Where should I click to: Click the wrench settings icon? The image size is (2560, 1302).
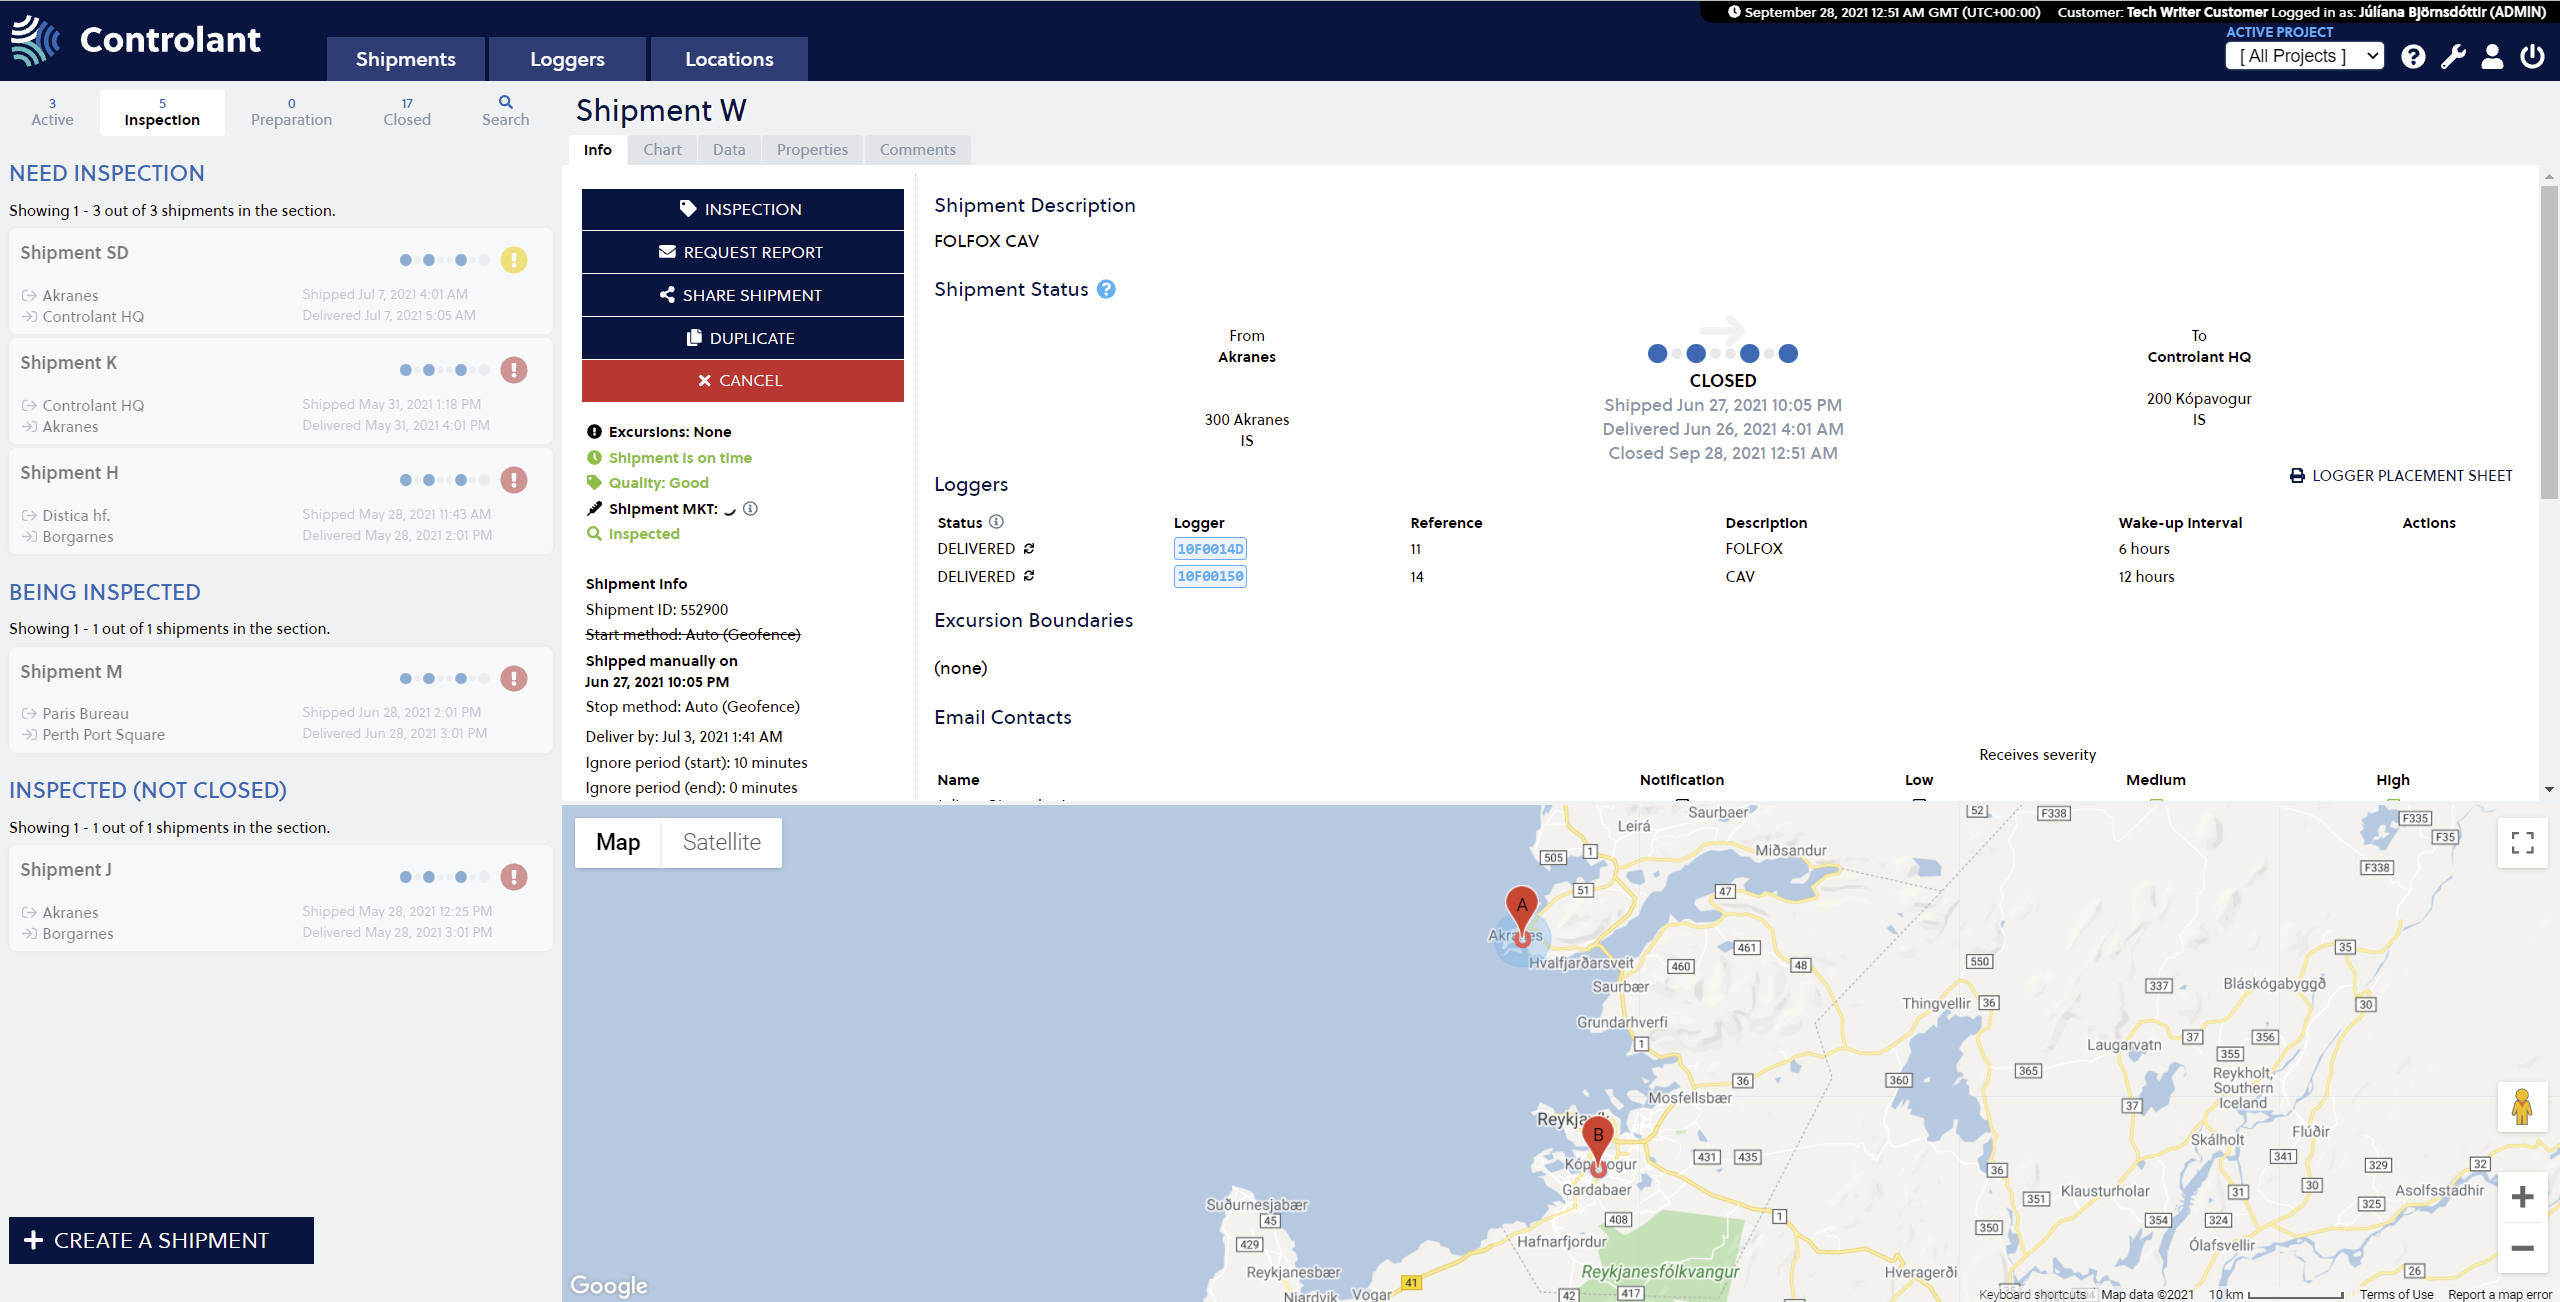2453,57
